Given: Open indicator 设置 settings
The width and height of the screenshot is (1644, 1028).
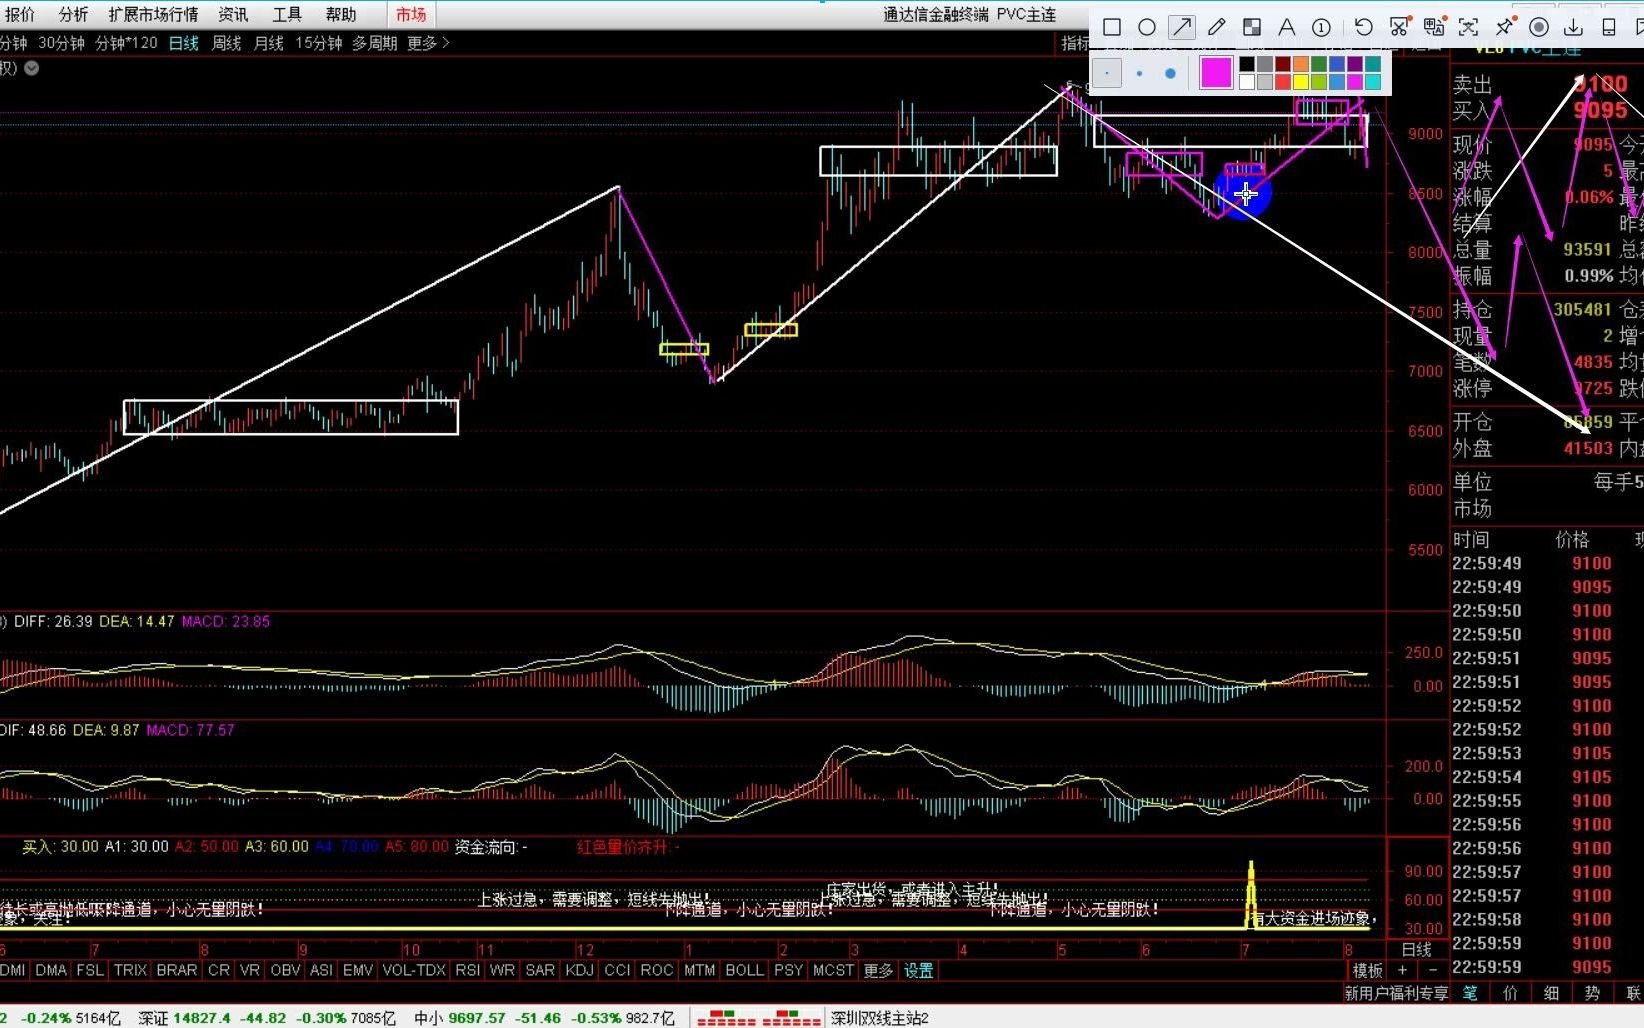Looking at the screenshot, I should coord(918,970).
